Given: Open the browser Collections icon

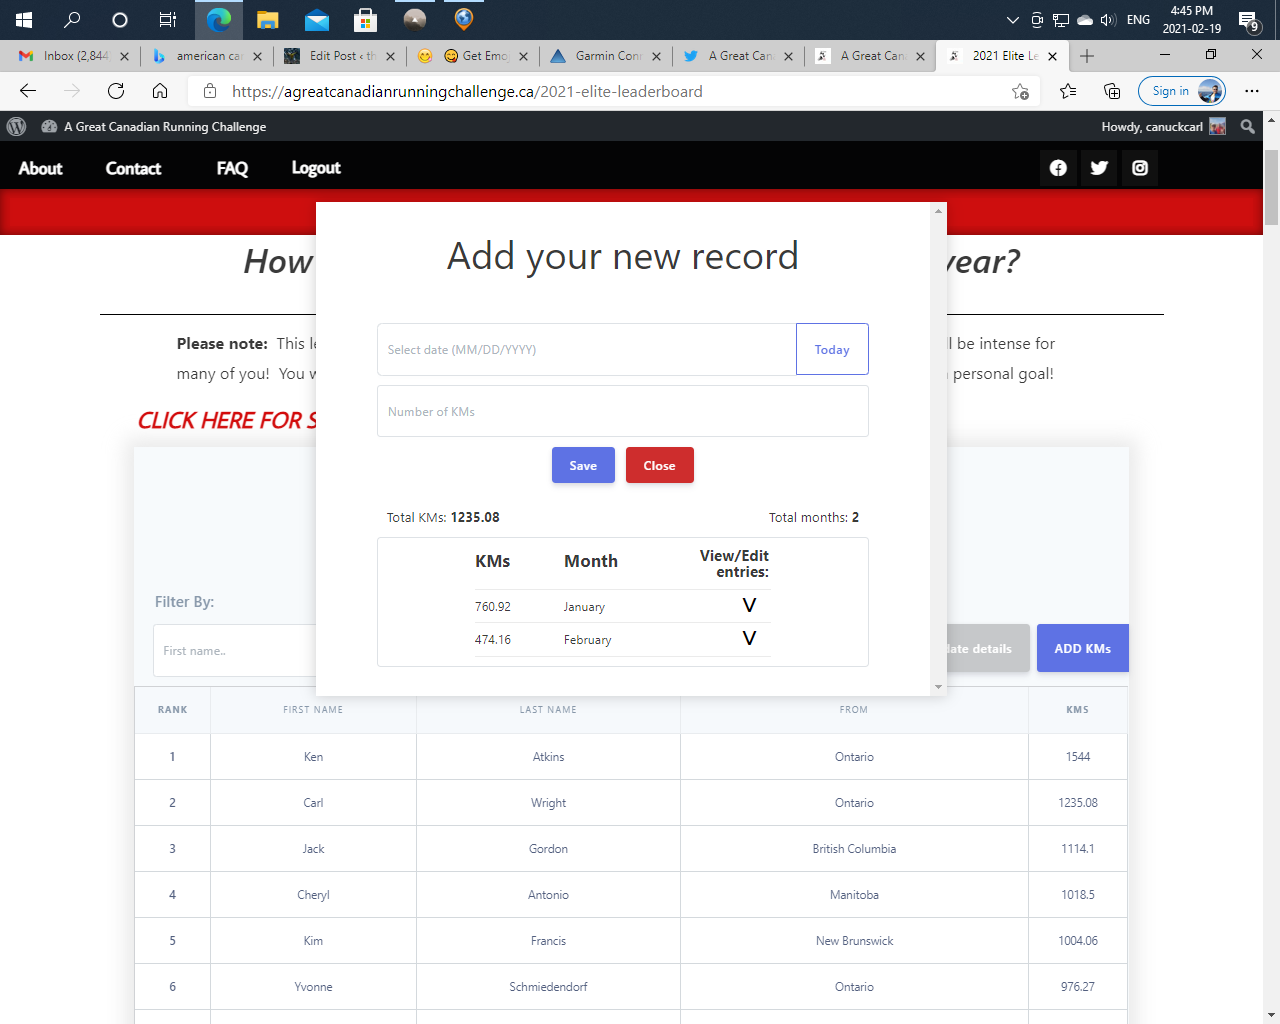Looking at the screenshot, I should tap(1112, 91).
